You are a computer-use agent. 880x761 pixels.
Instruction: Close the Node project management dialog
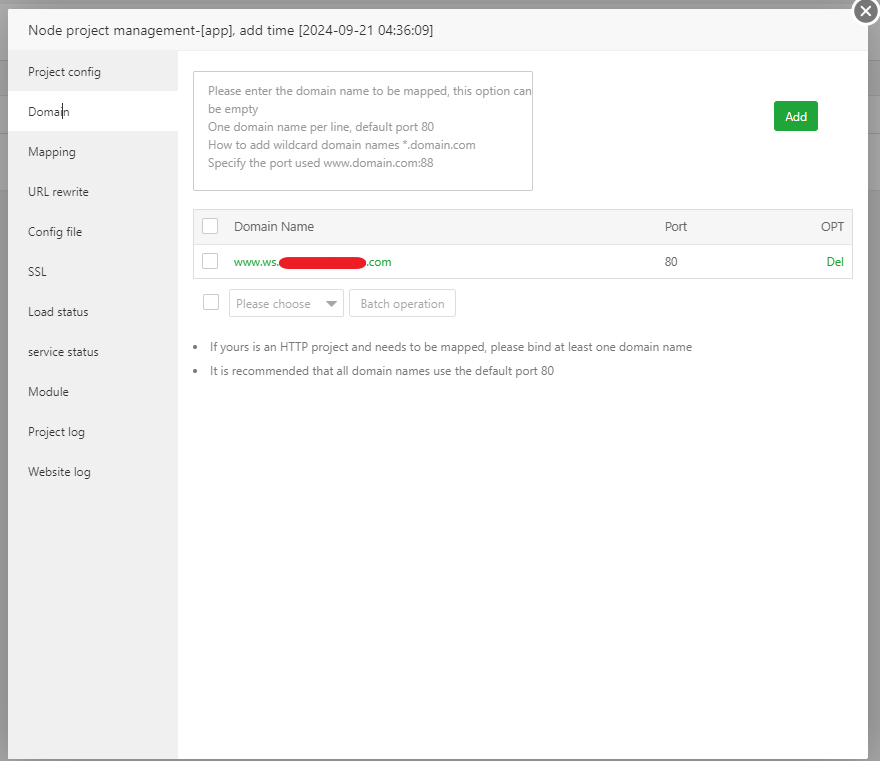click(866, 12)
